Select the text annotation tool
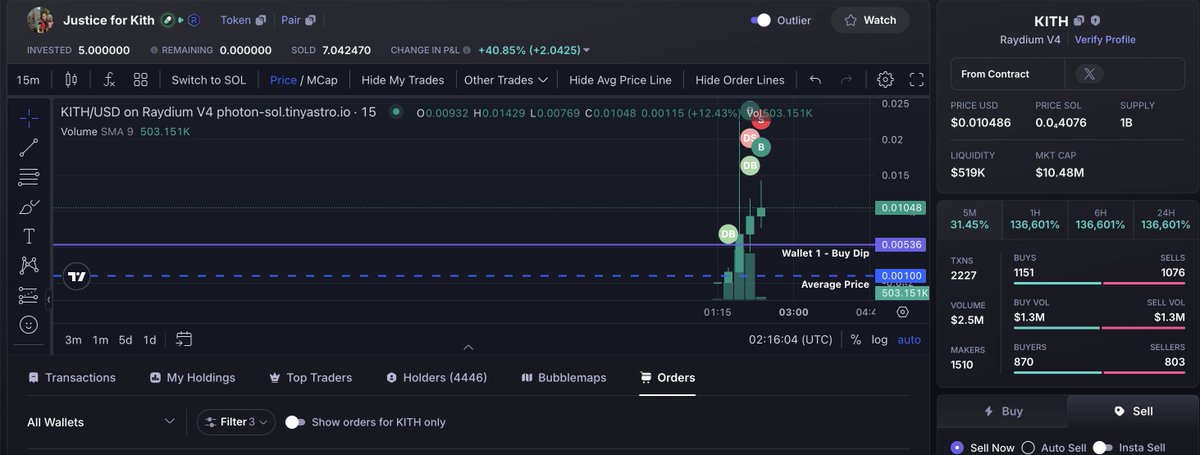Image resolution: width=1200 pixels, height=455 pixels. 28,236
